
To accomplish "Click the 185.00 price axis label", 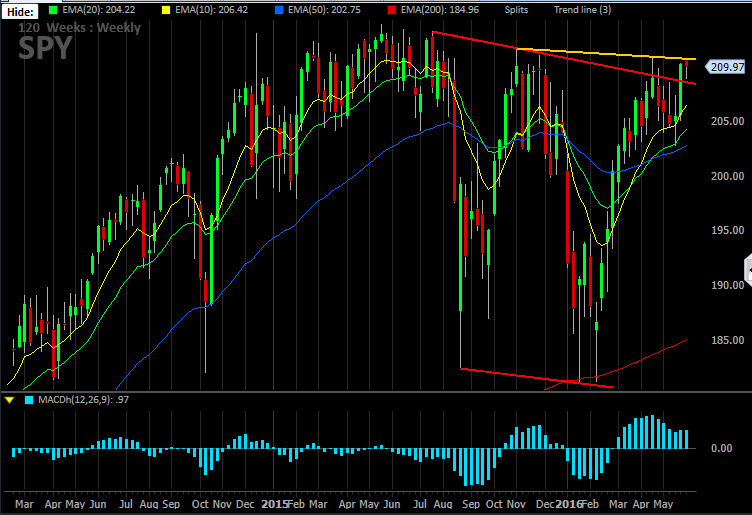I will (728, 340).
